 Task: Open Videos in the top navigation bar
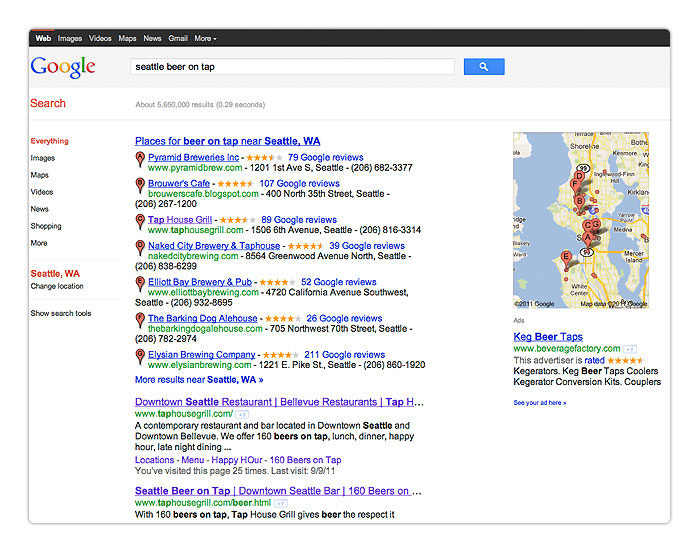pyautogui.click(x=100, y=38)
